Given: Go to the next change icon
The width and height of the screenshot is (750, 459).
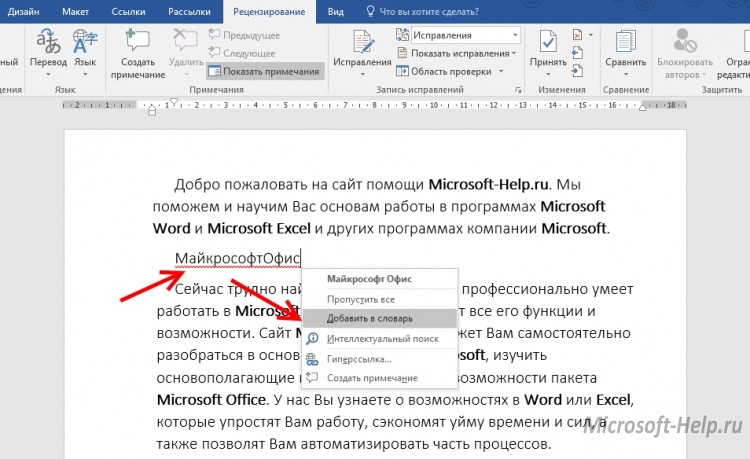Looking at the screenshot, I should [577, 71].
